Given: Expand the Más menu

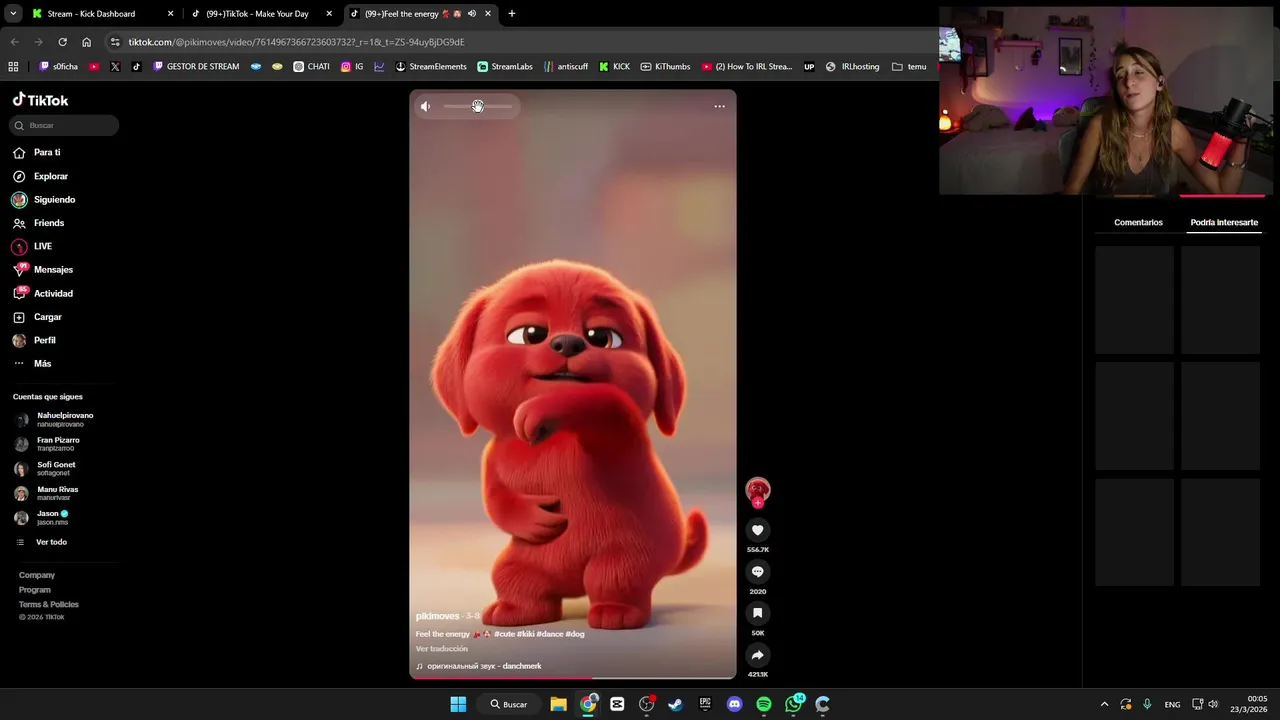Looking at the screenshot, I should pos(42,364).
